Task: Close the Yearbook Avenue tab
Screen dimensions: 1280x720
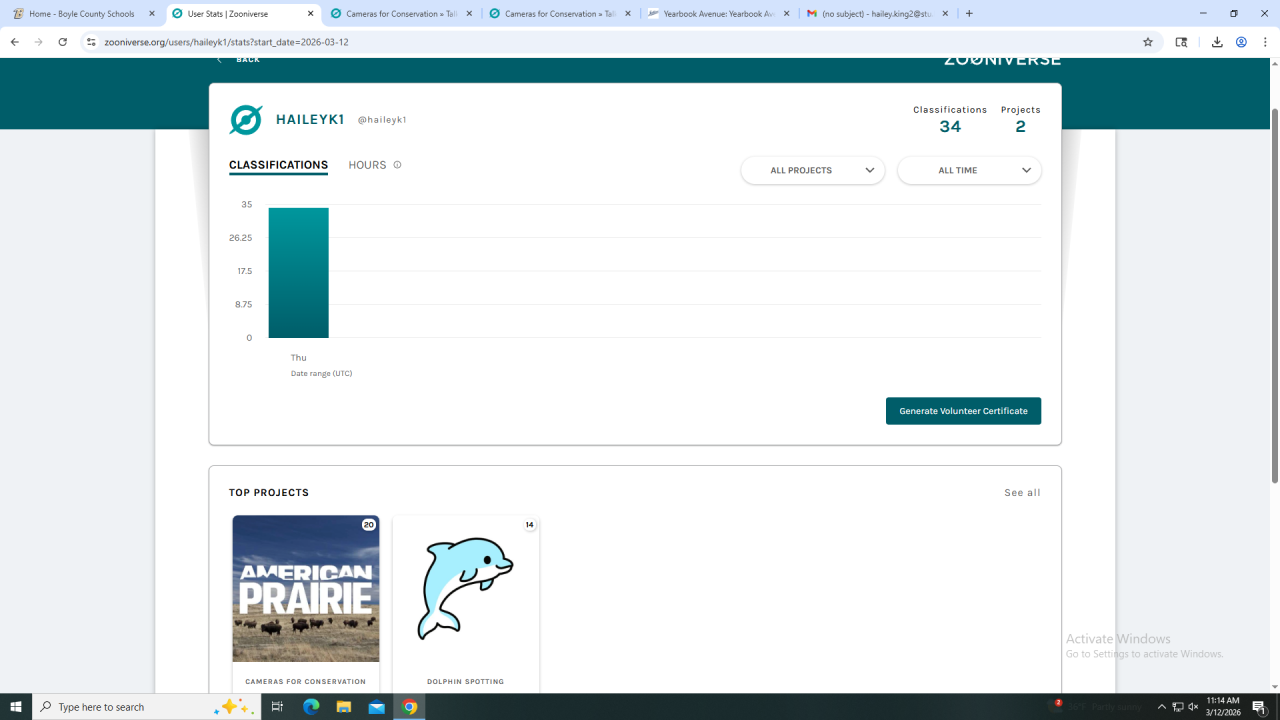Action: pos(787,14)
